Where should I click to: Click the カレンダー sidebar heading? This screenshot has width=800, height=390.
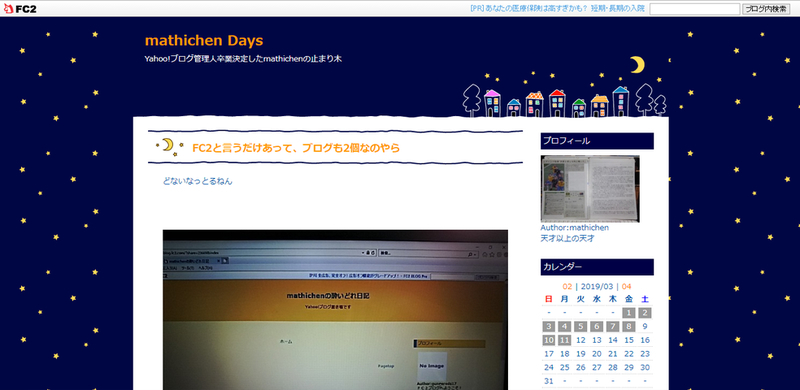click(597, 267)
